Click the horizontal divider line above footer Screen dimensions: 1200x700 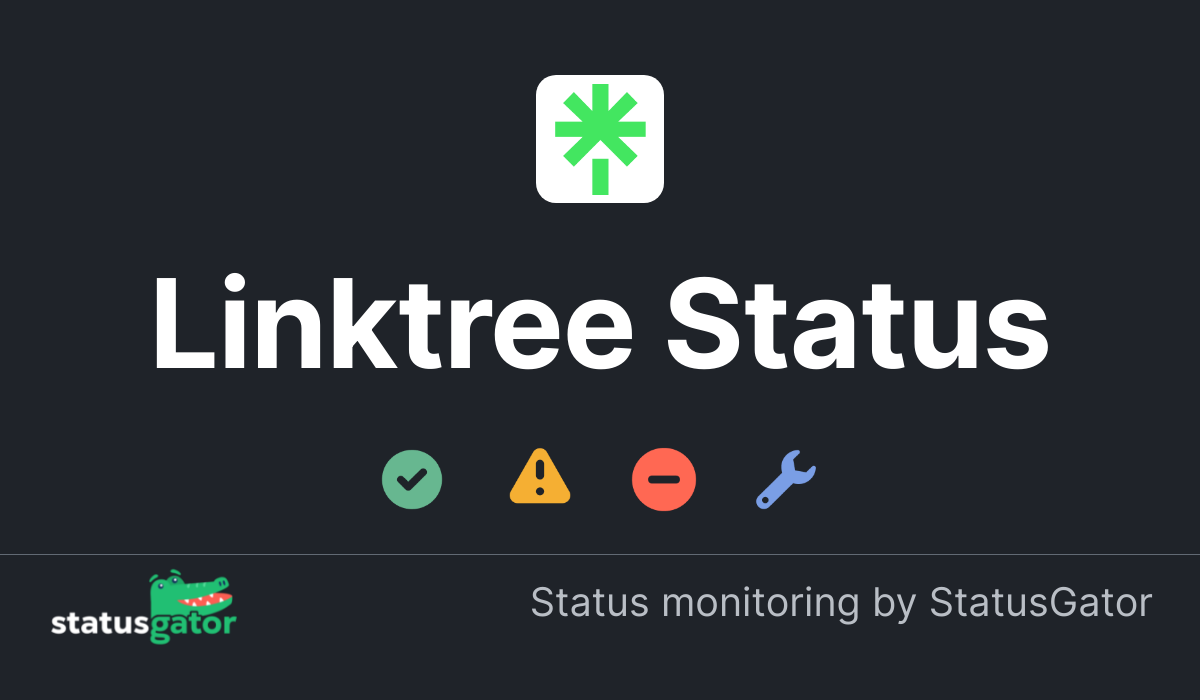[x=600, y=554]
